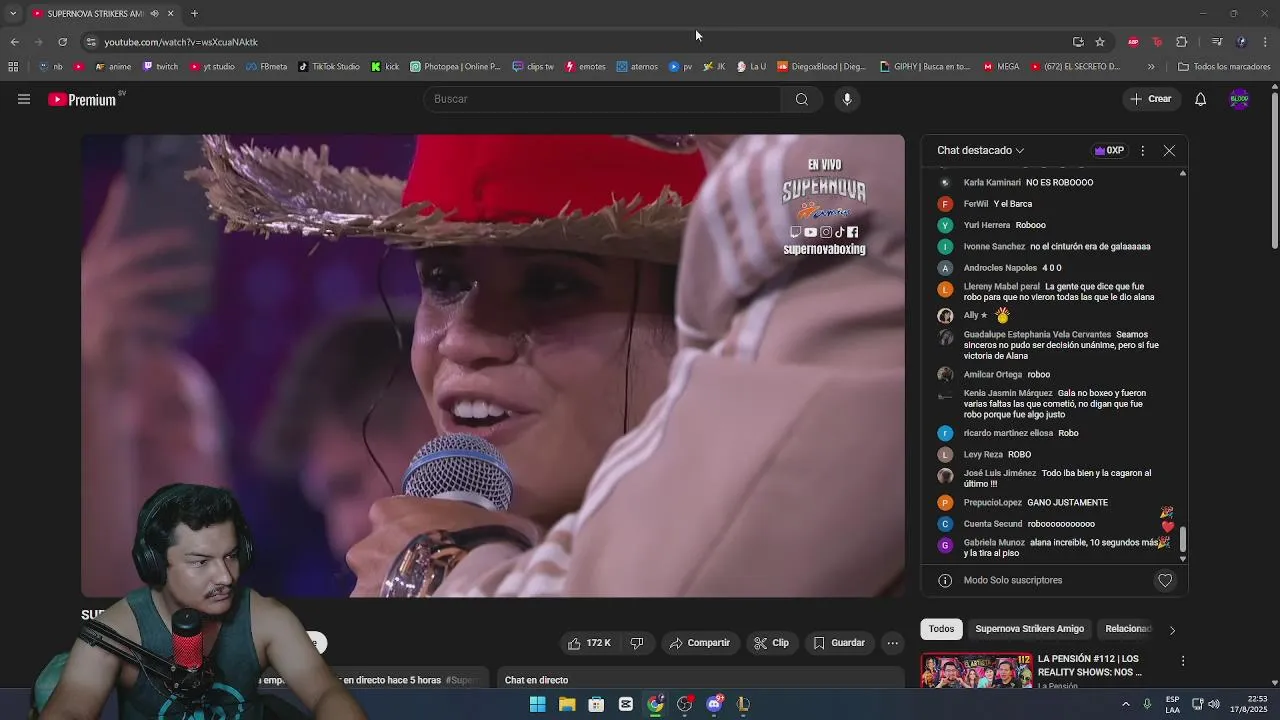Image resolution: width=1280 pixels, height=720 pixels.
Task: Open more actions ellipsis under video
Action: pos(893,643)
